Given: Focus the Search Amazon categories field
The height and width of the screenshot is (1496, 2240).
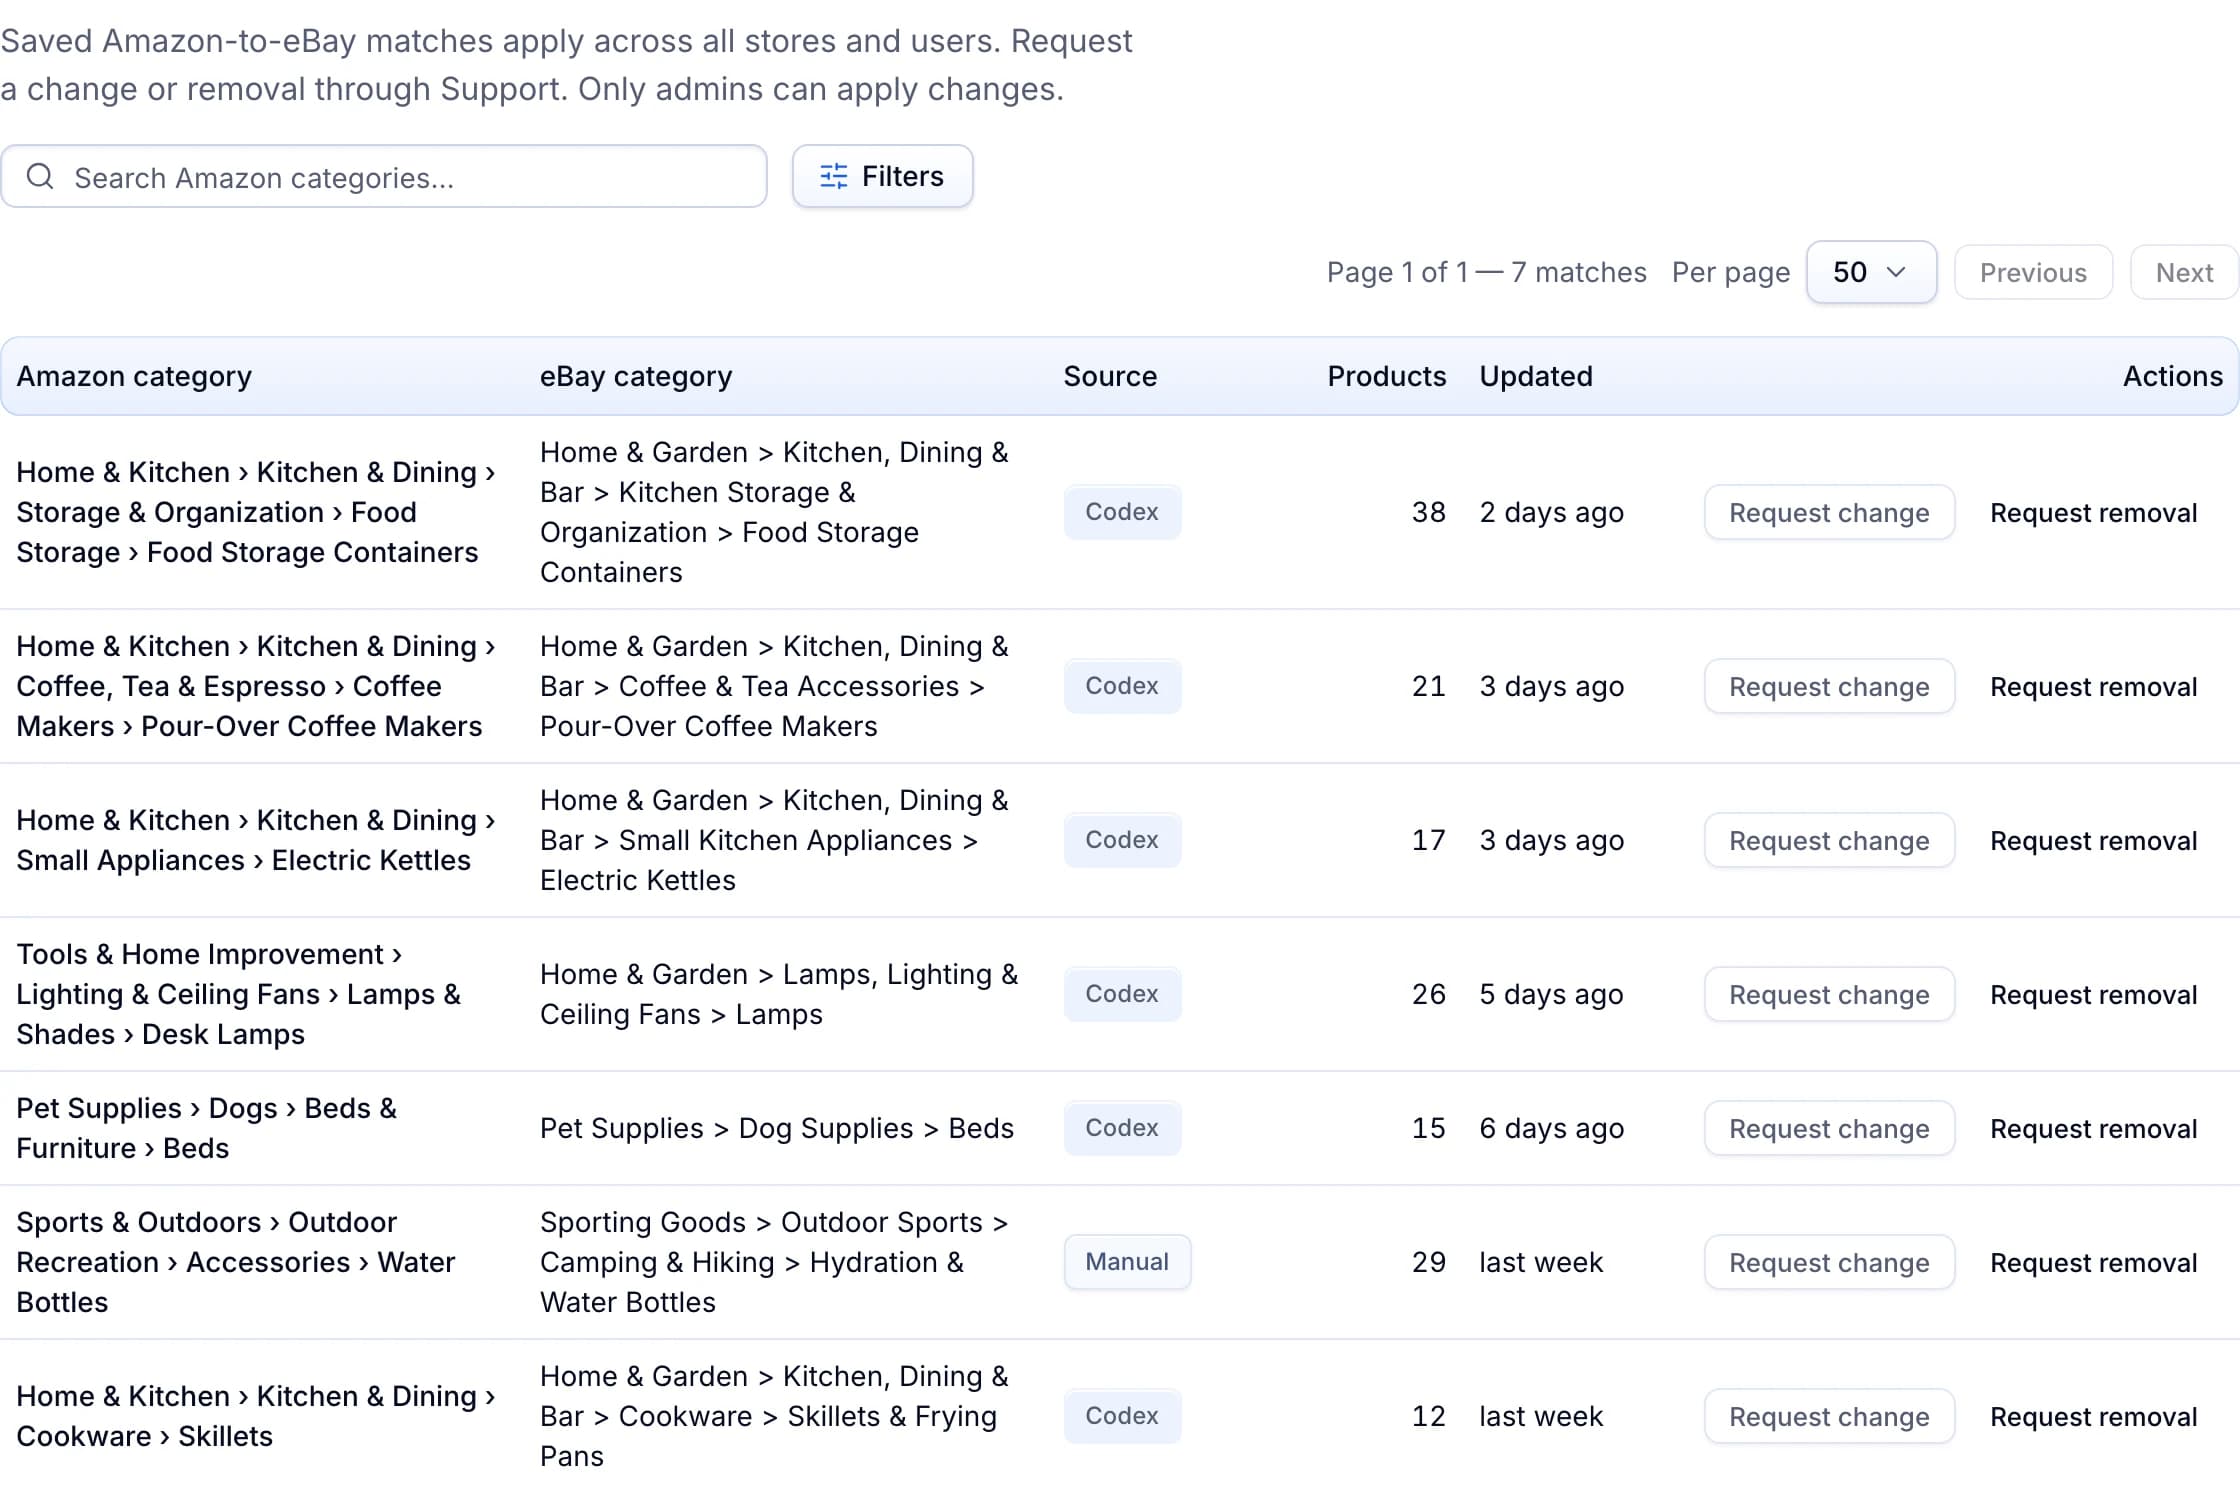Looking at the screenshot, I should pyautogui.click(x=384, y=177).
